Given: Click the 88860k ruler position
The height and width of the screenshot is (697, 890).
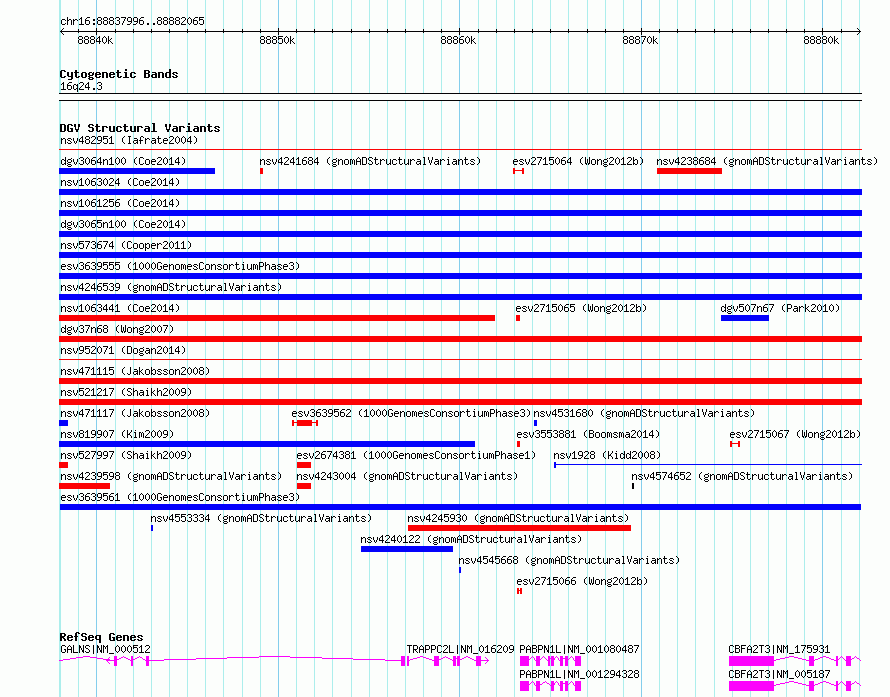Looking at the screenshot, I should (458, 40).
